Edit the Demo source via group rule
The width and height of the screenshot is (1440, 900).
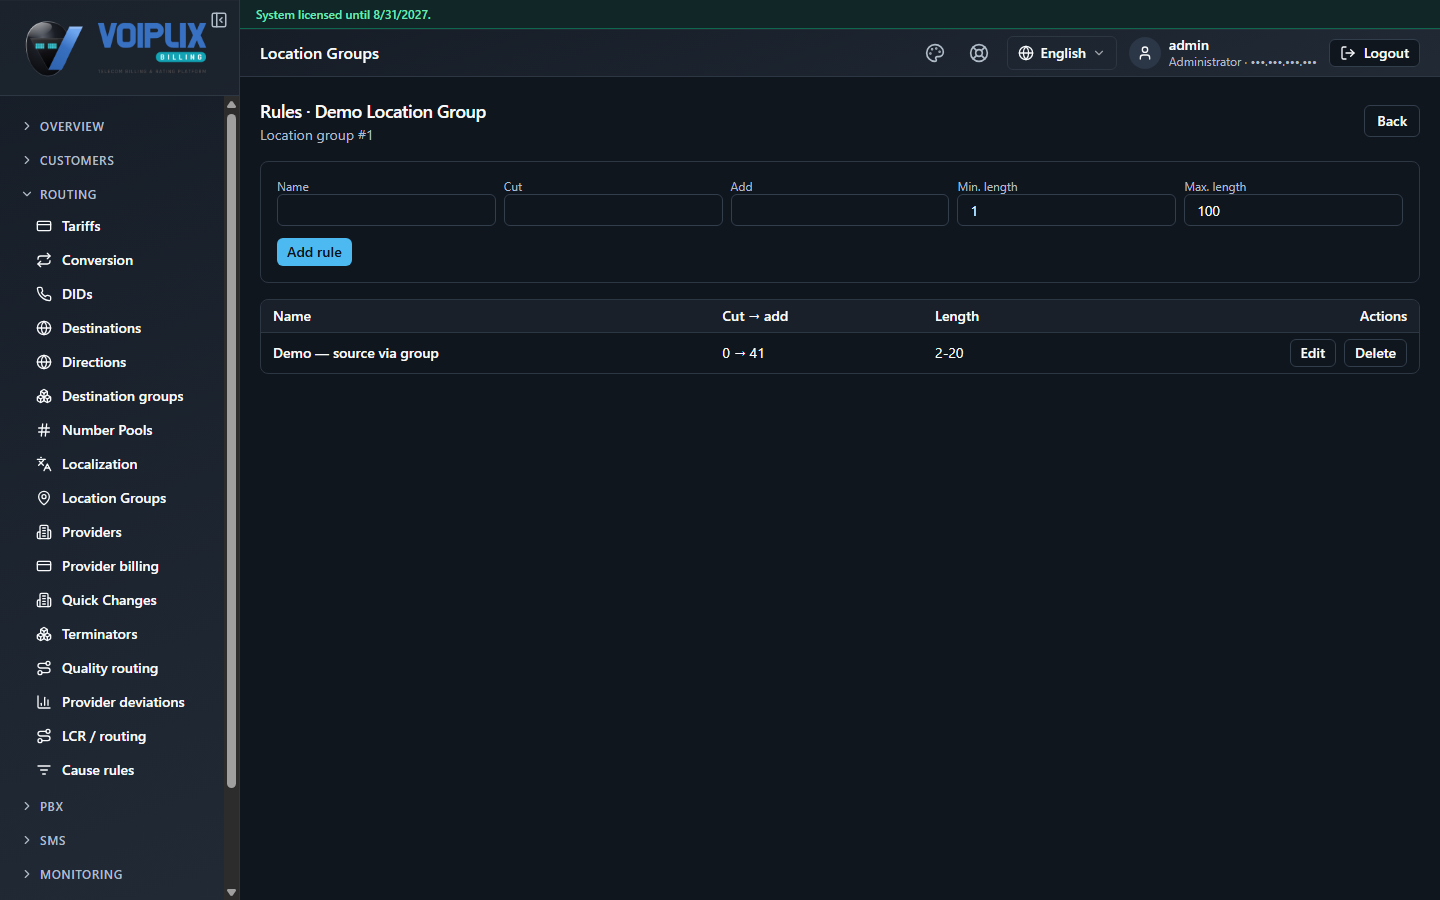coord(1313,353)
